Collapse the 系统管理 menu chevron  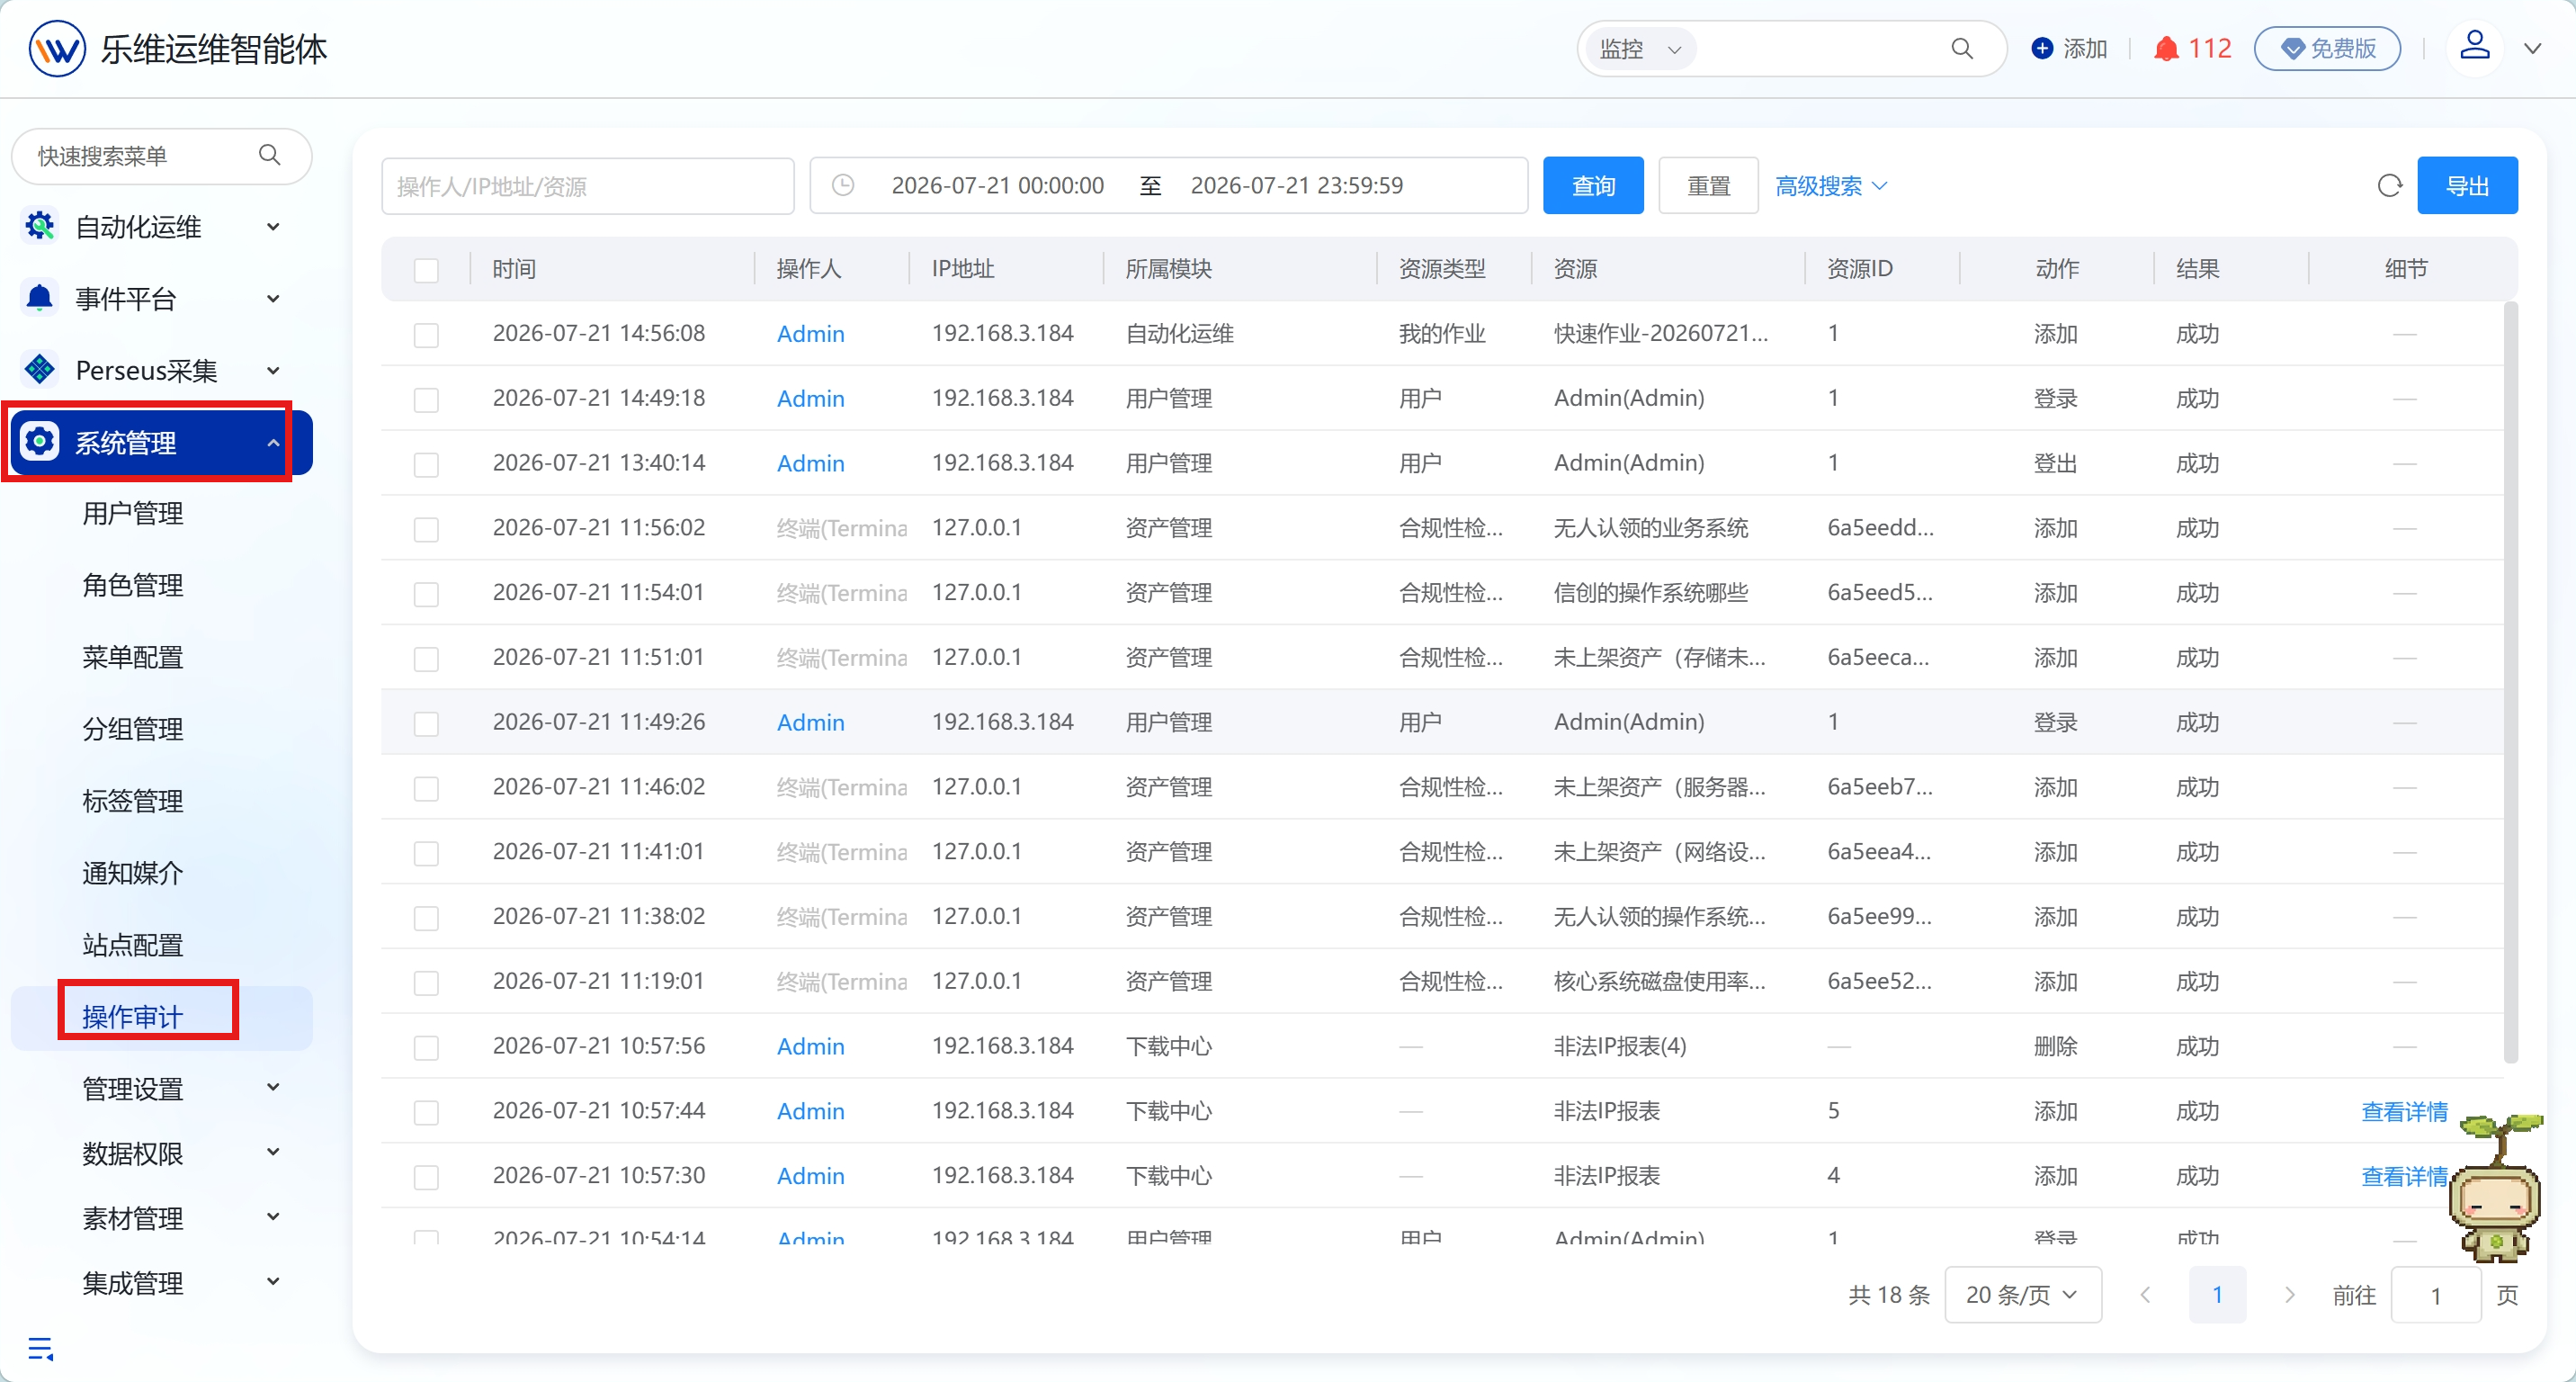pyautogui.click(x=273, y=442)
